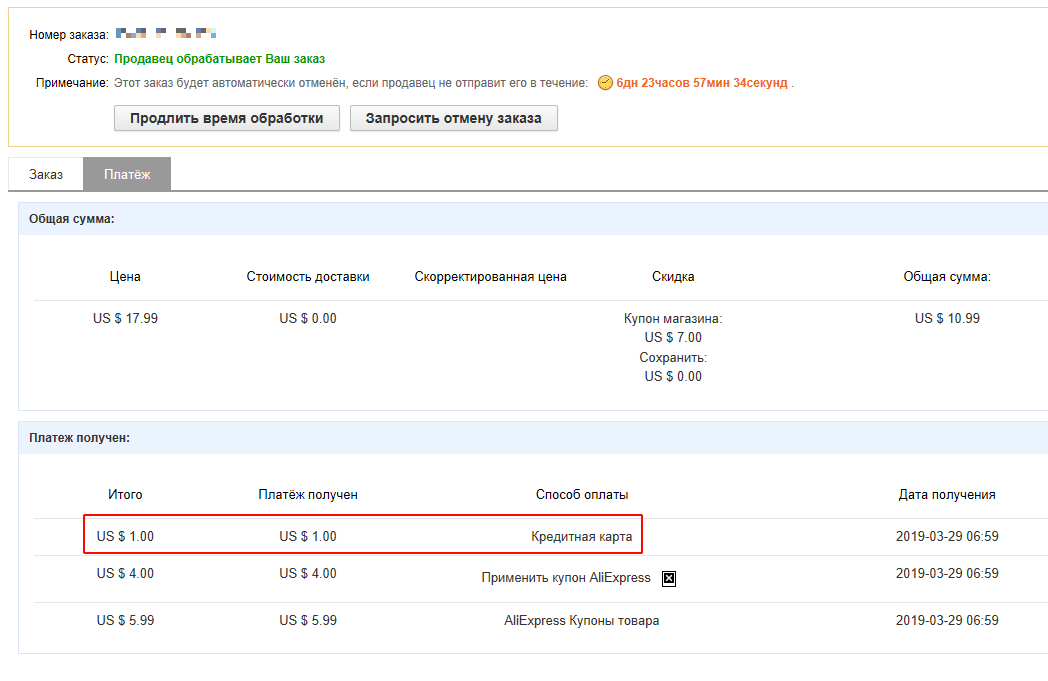Click the US $ 10.99 total amount
Image resolution: width=1048 pixels, height=681 pixels.
[x=947, y=319]
